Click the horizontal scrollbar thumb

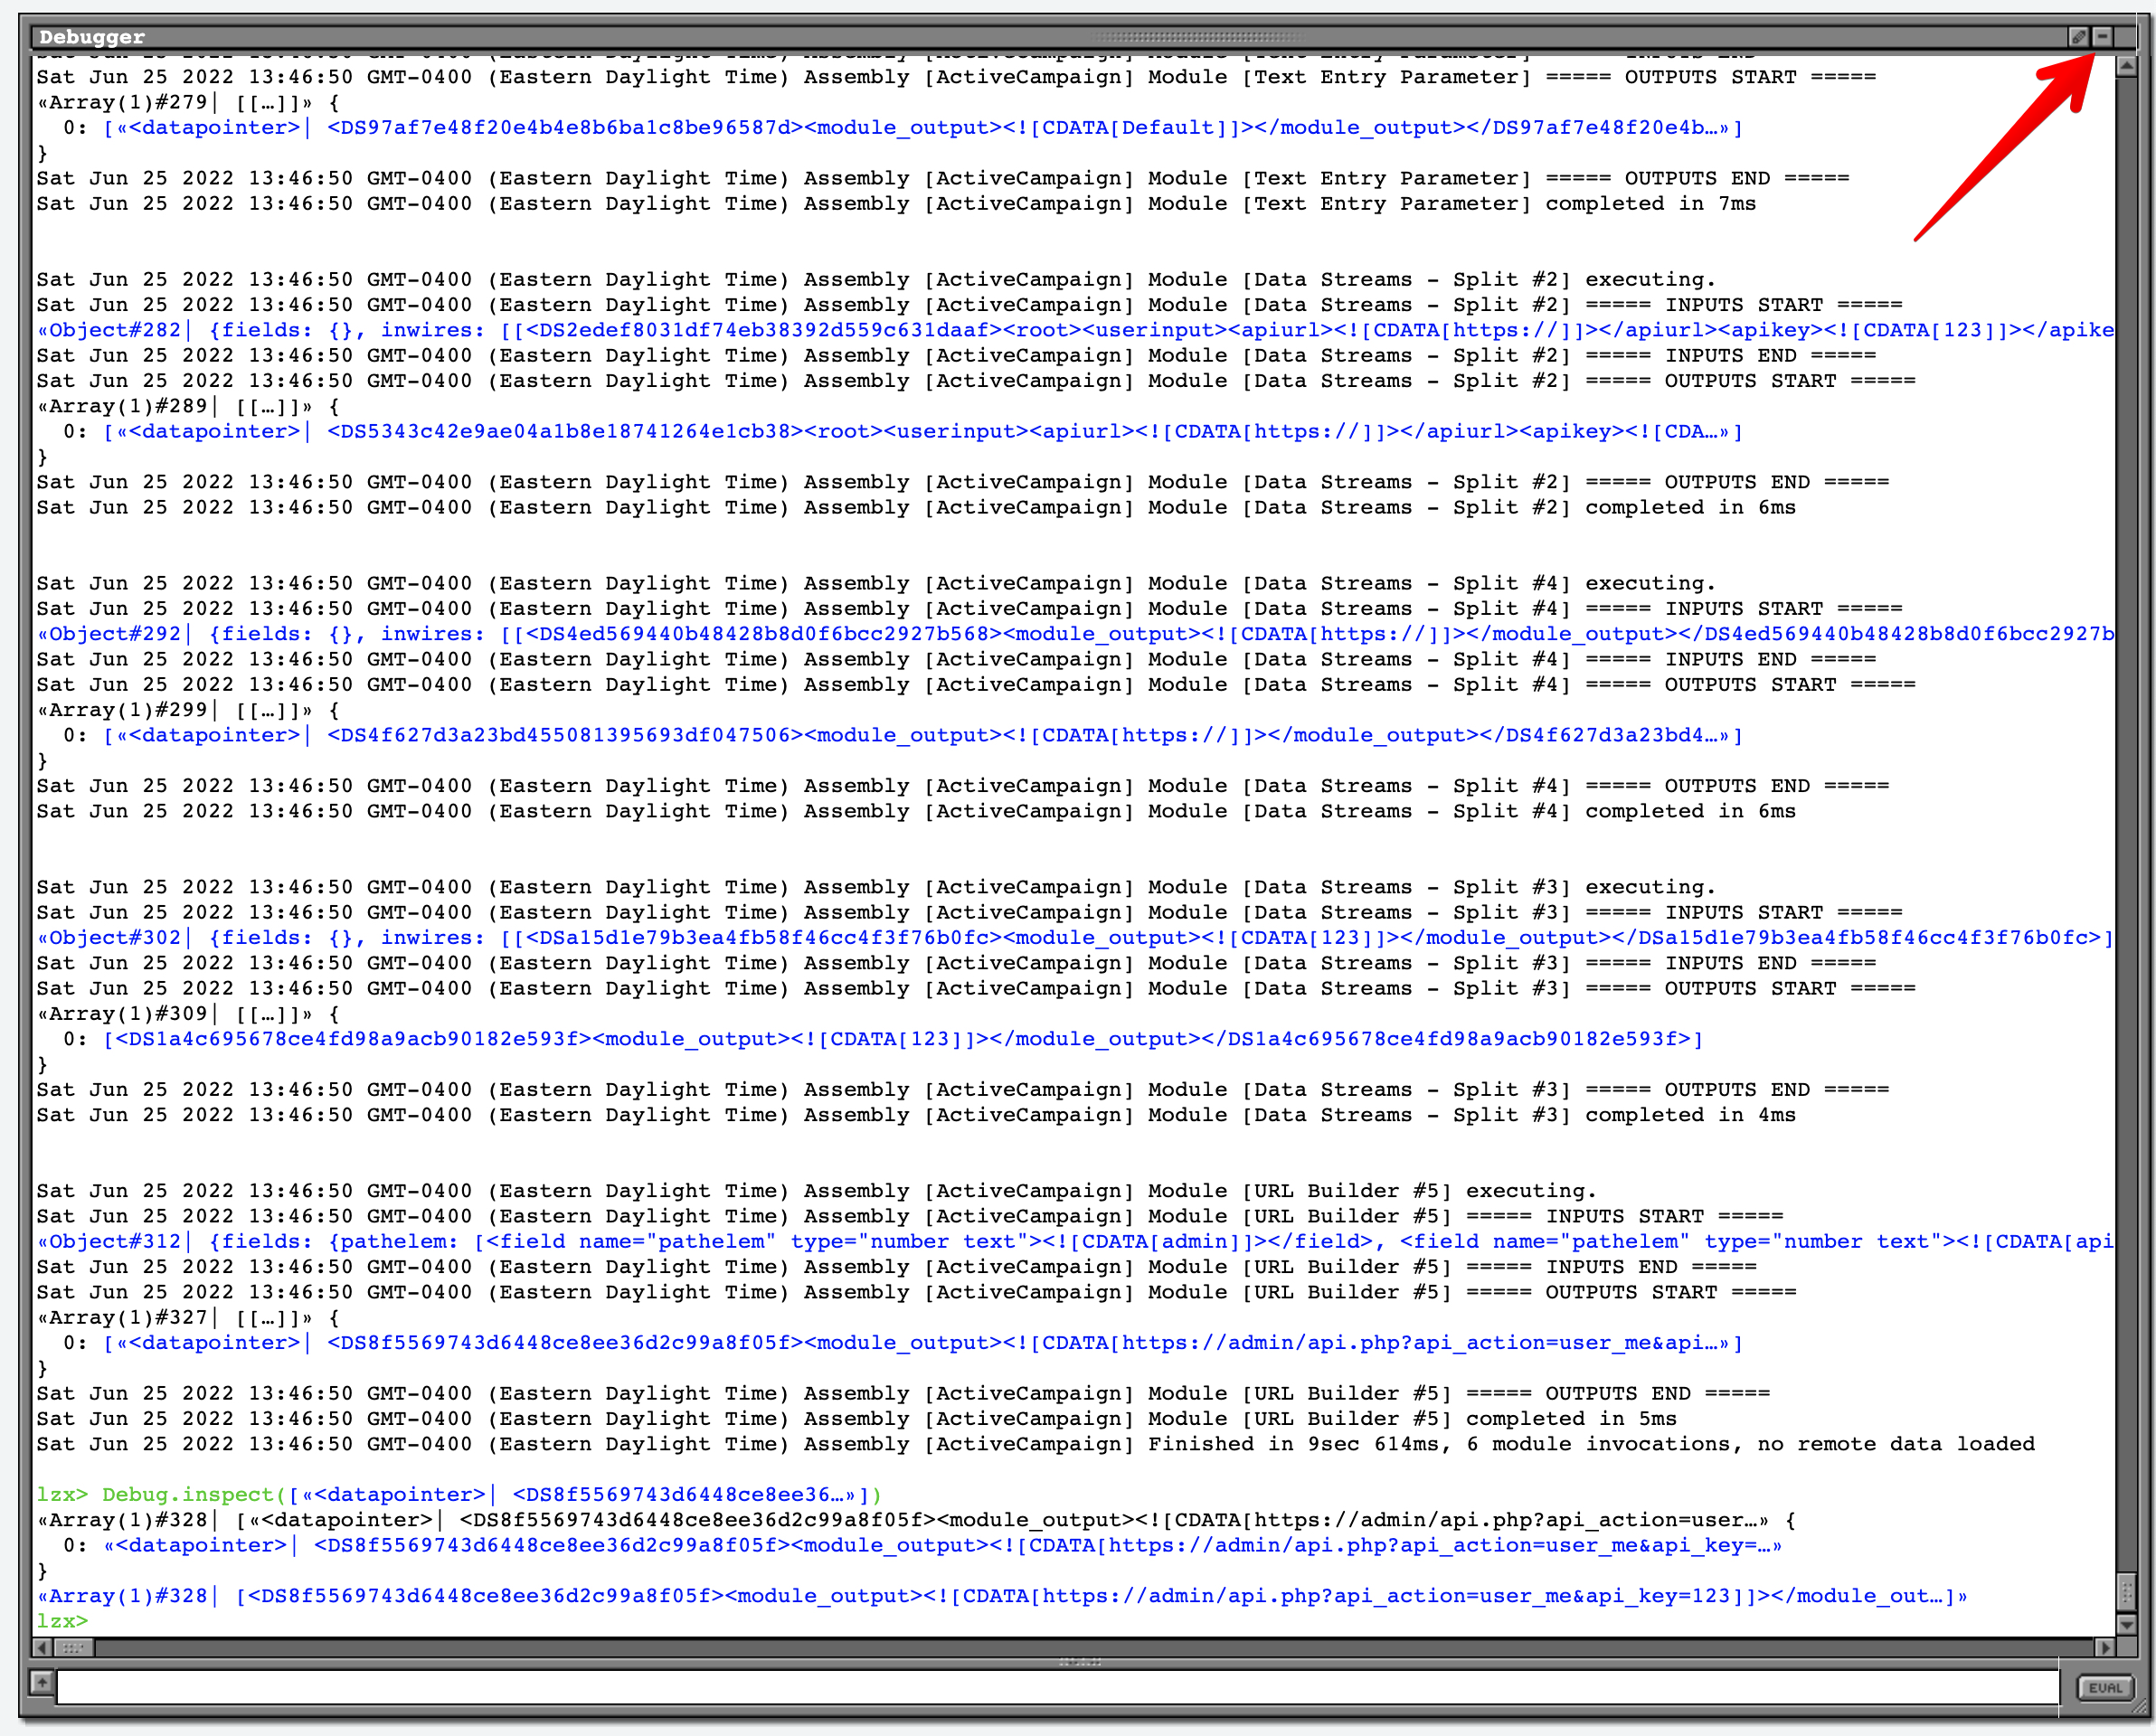[x=72, y=1647]
